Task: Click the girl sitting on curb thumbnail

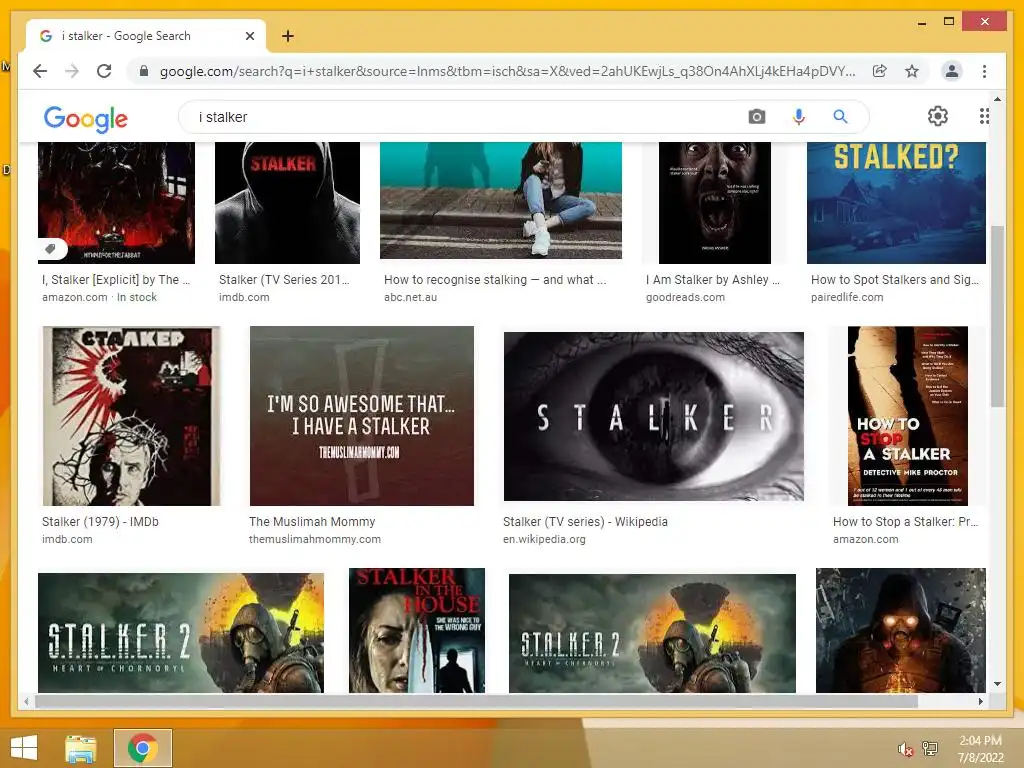Action: (x=501, y=200)
